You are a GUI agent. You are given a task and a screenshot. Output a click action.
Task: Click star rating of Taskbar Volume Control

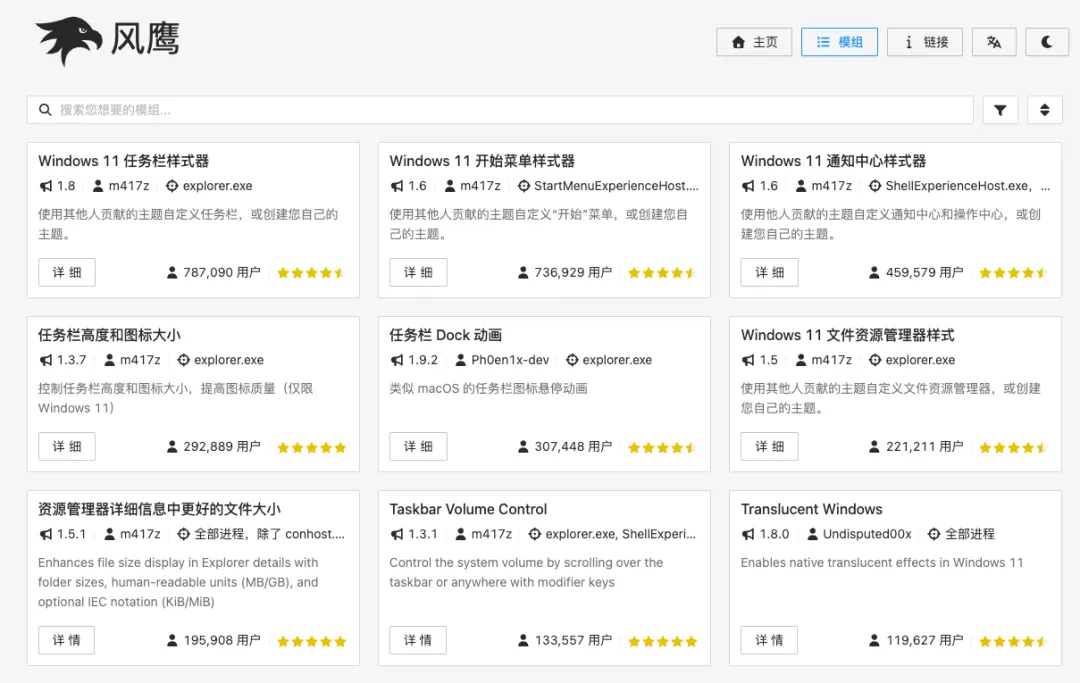(x=663, y=642)
